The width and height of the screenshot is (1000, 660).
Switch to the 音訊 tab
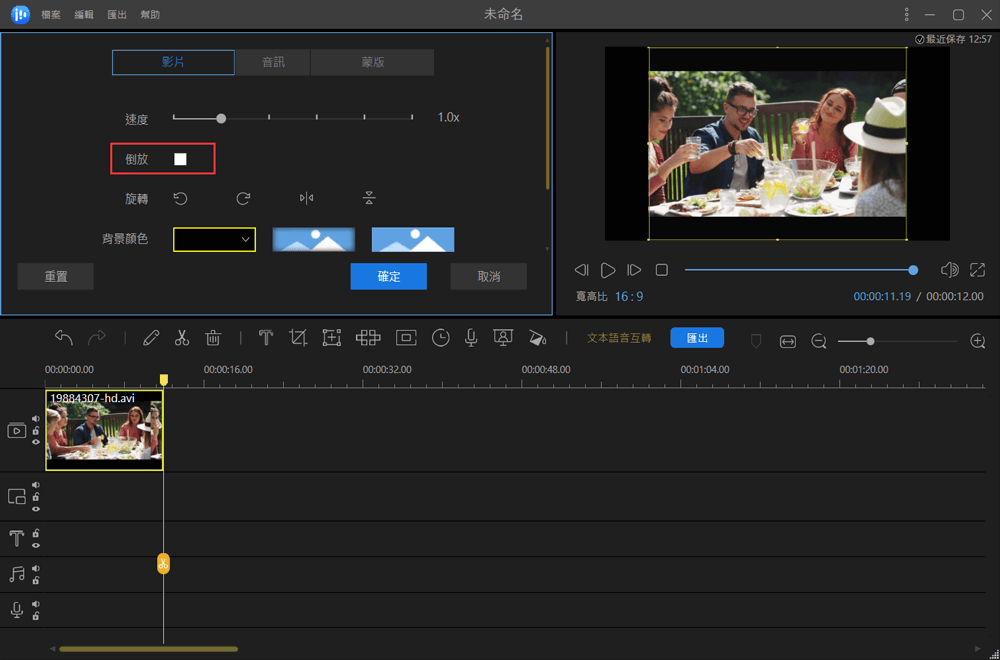(x=273, y=62)
